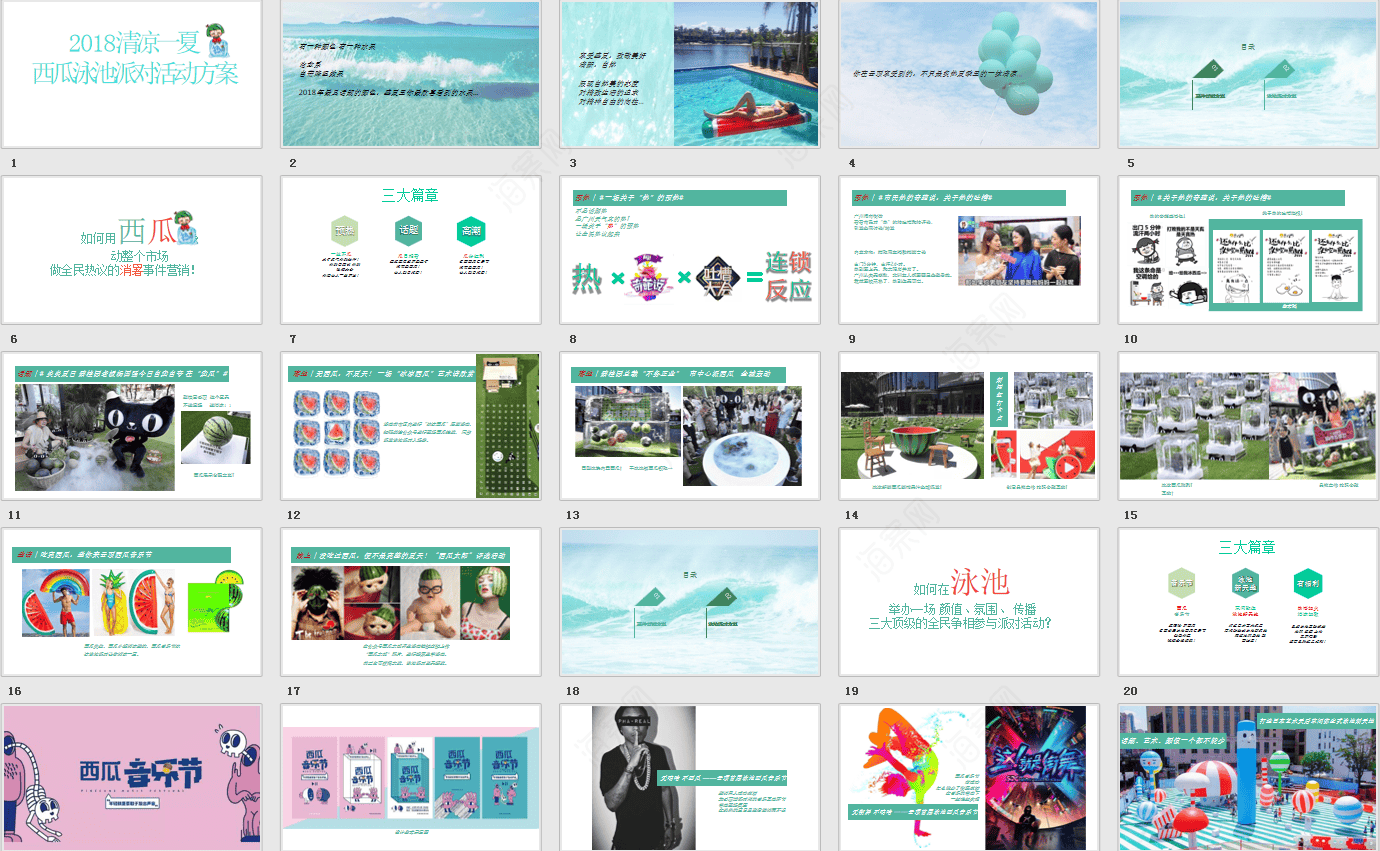Select slide 6 about 西瓜 event marketing
This screenshot has height=851, width=1380.
click(132, 250)
